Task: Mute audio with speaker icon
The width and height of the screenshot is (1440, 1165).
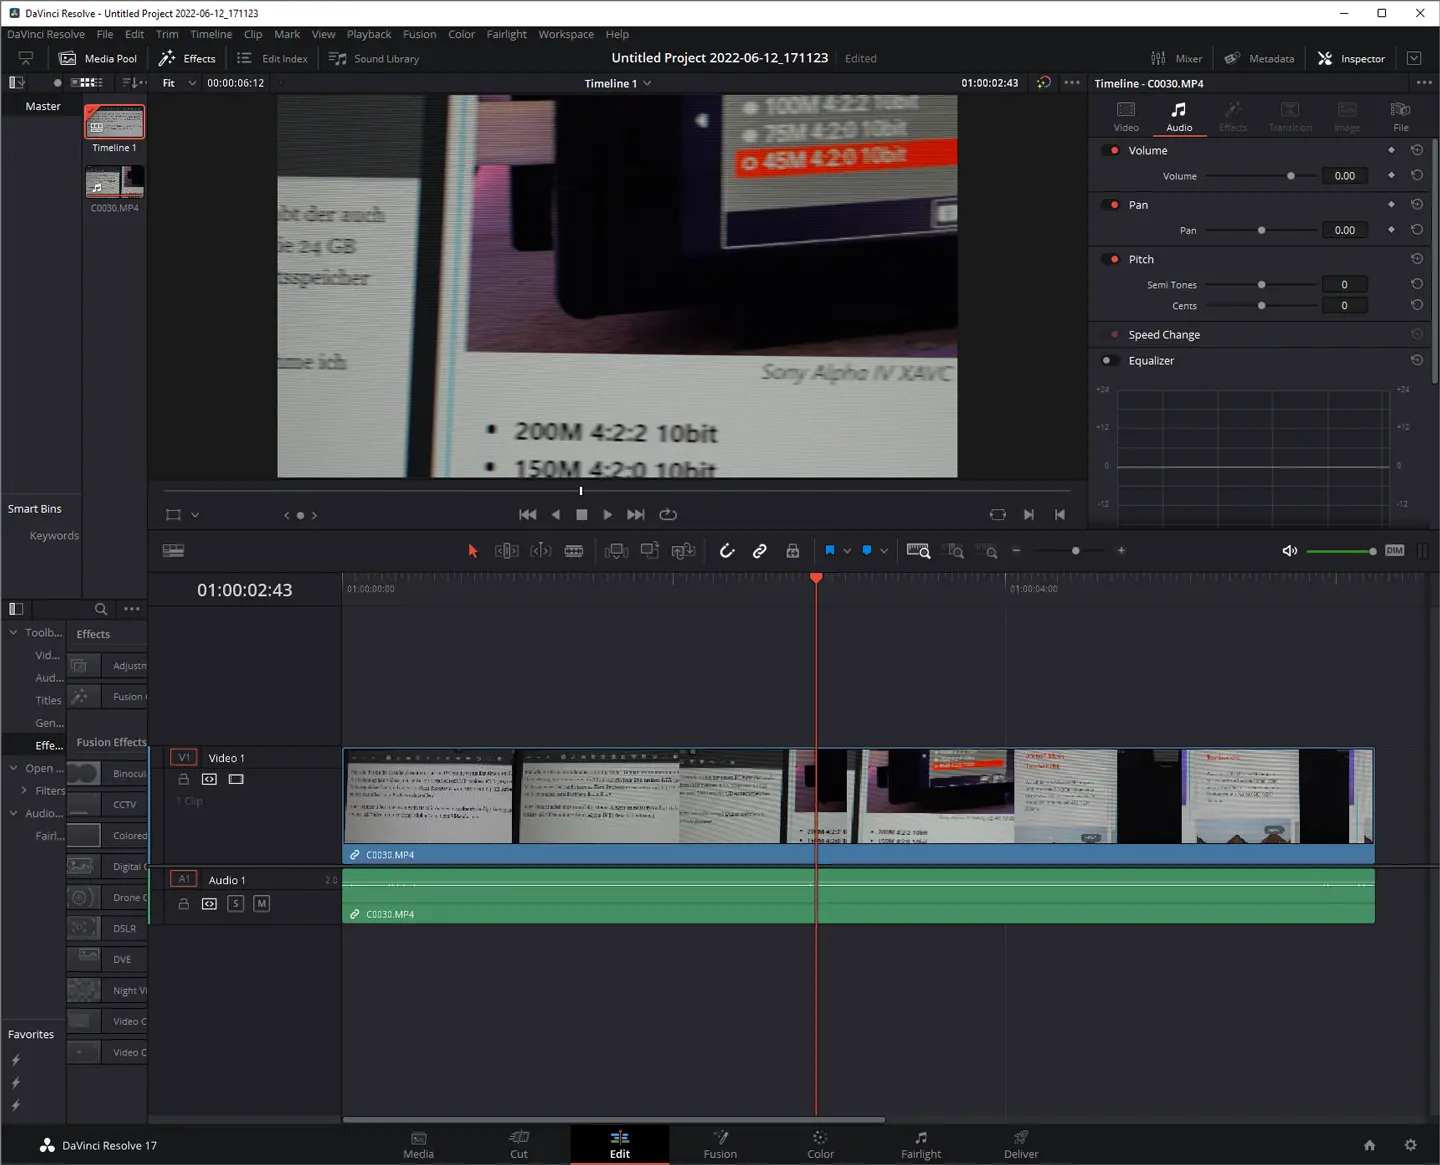Action: (x=1290, y=551)
